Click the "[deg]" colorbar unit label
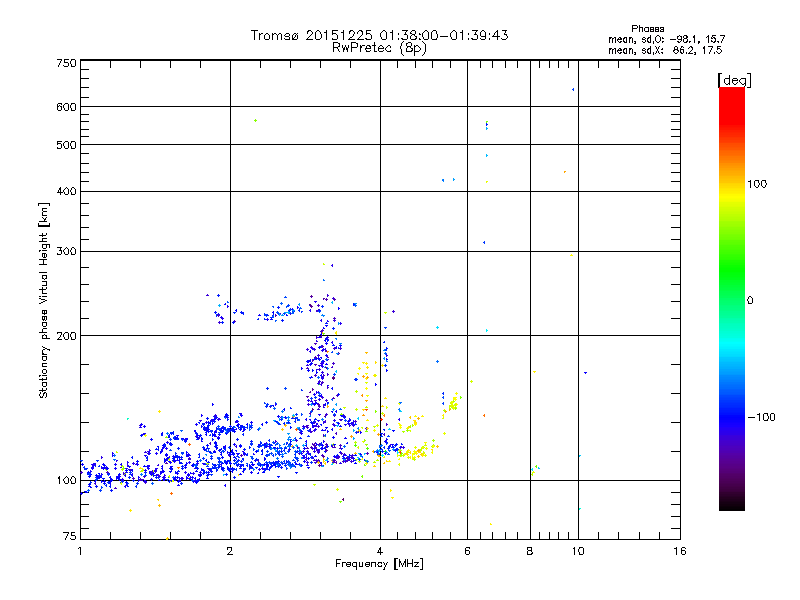 (734, 80)
